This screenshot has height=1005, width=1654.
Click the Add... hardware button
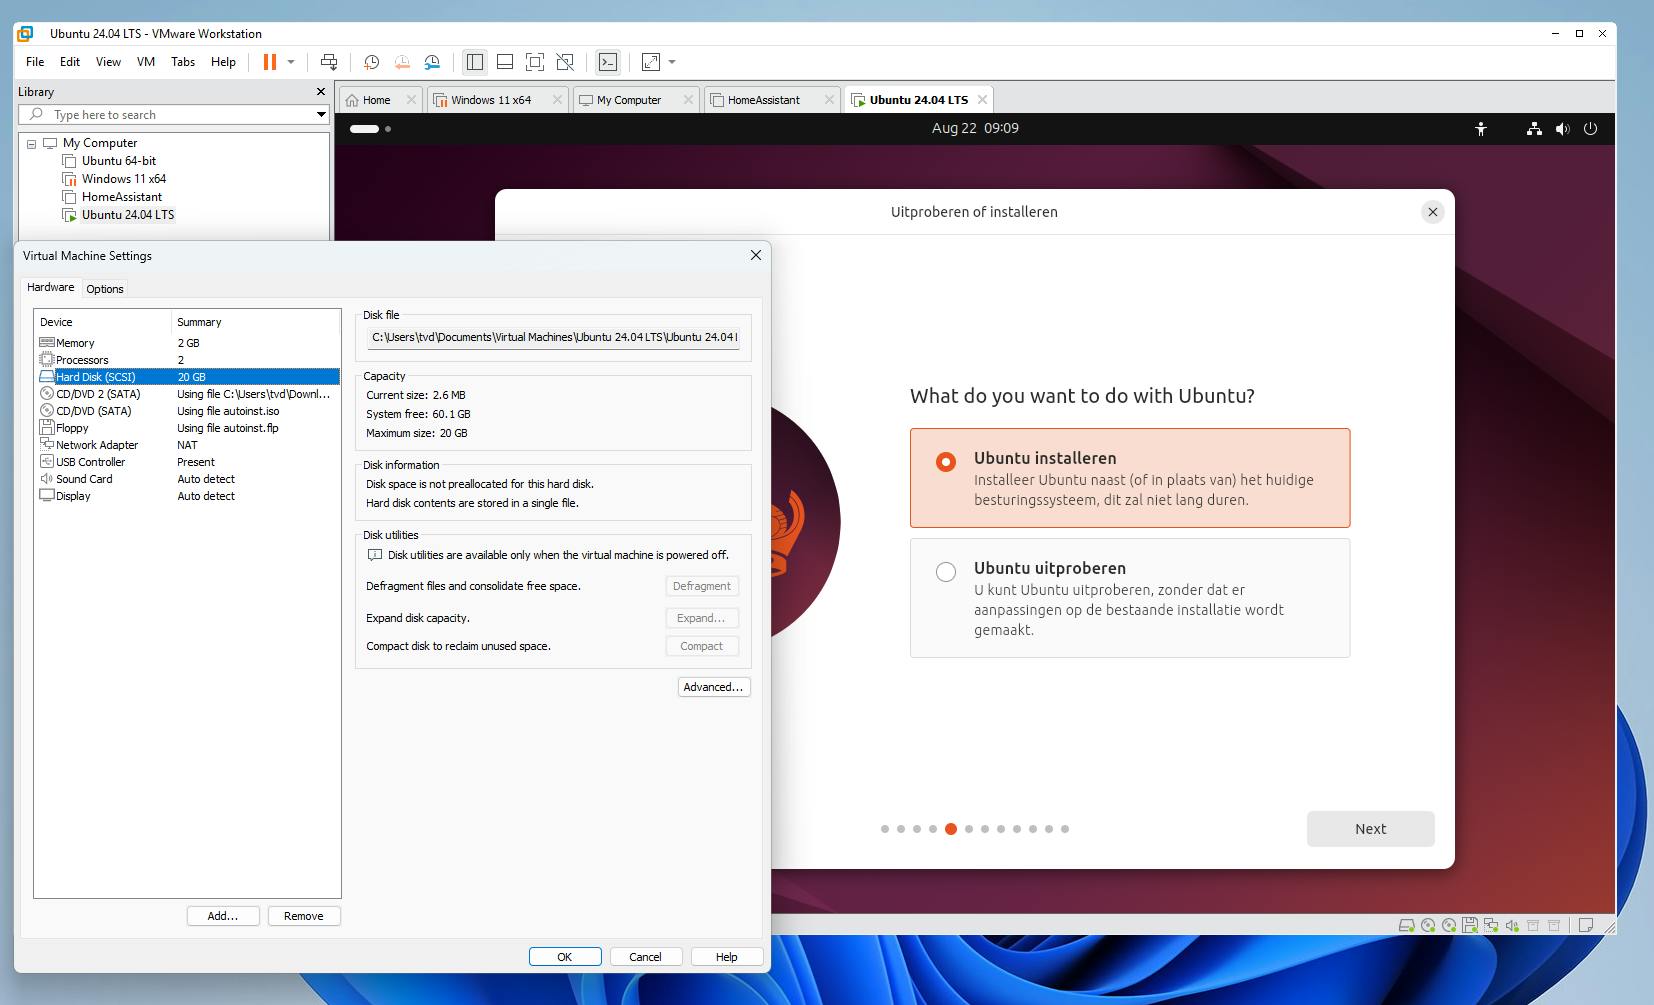coord(223,916)
